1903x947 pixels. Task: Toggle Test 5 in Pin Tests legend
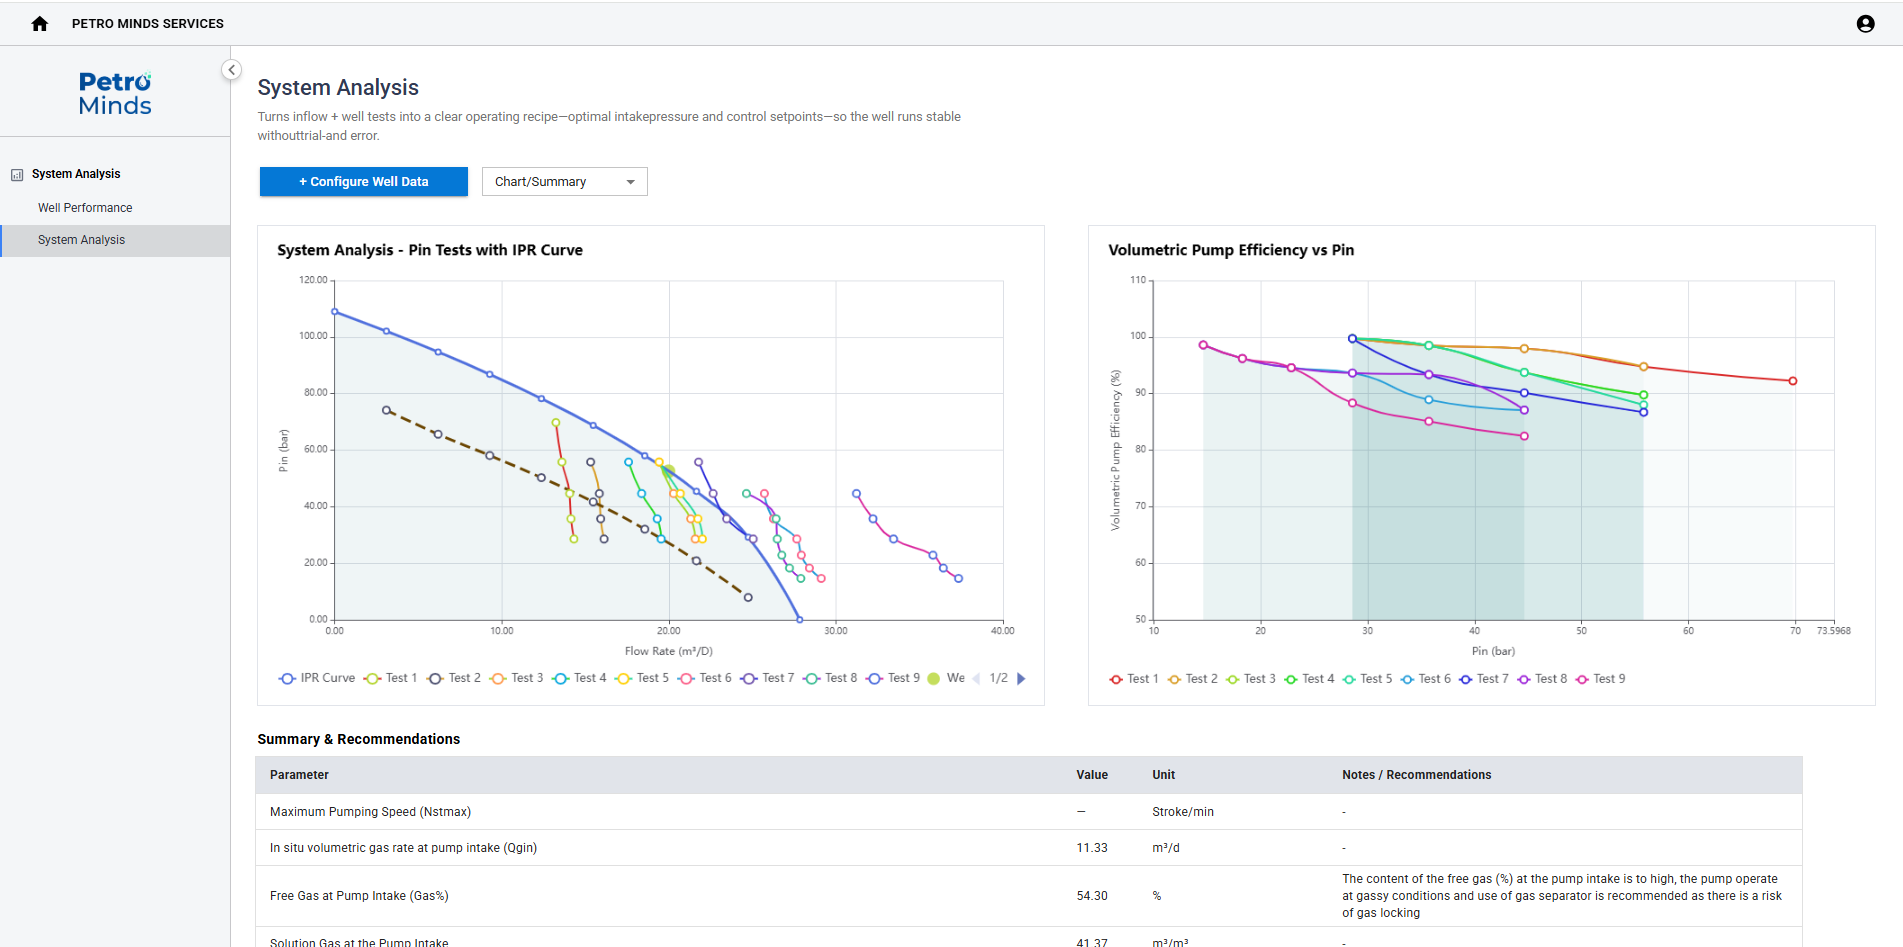pos(642,679)
